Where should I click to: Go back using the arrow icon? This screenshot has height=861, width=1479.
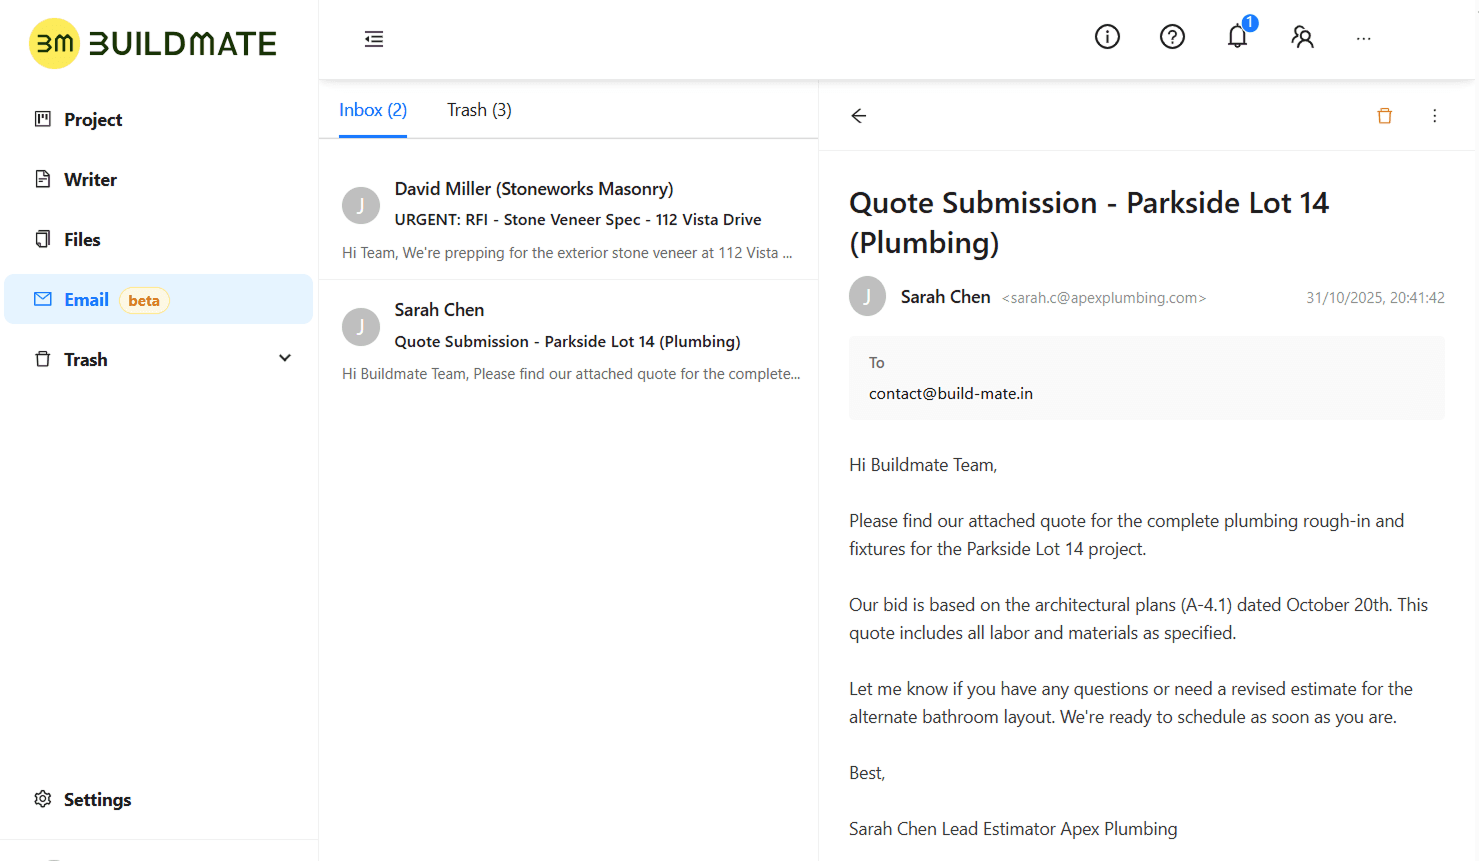click(x=858, y=116)
